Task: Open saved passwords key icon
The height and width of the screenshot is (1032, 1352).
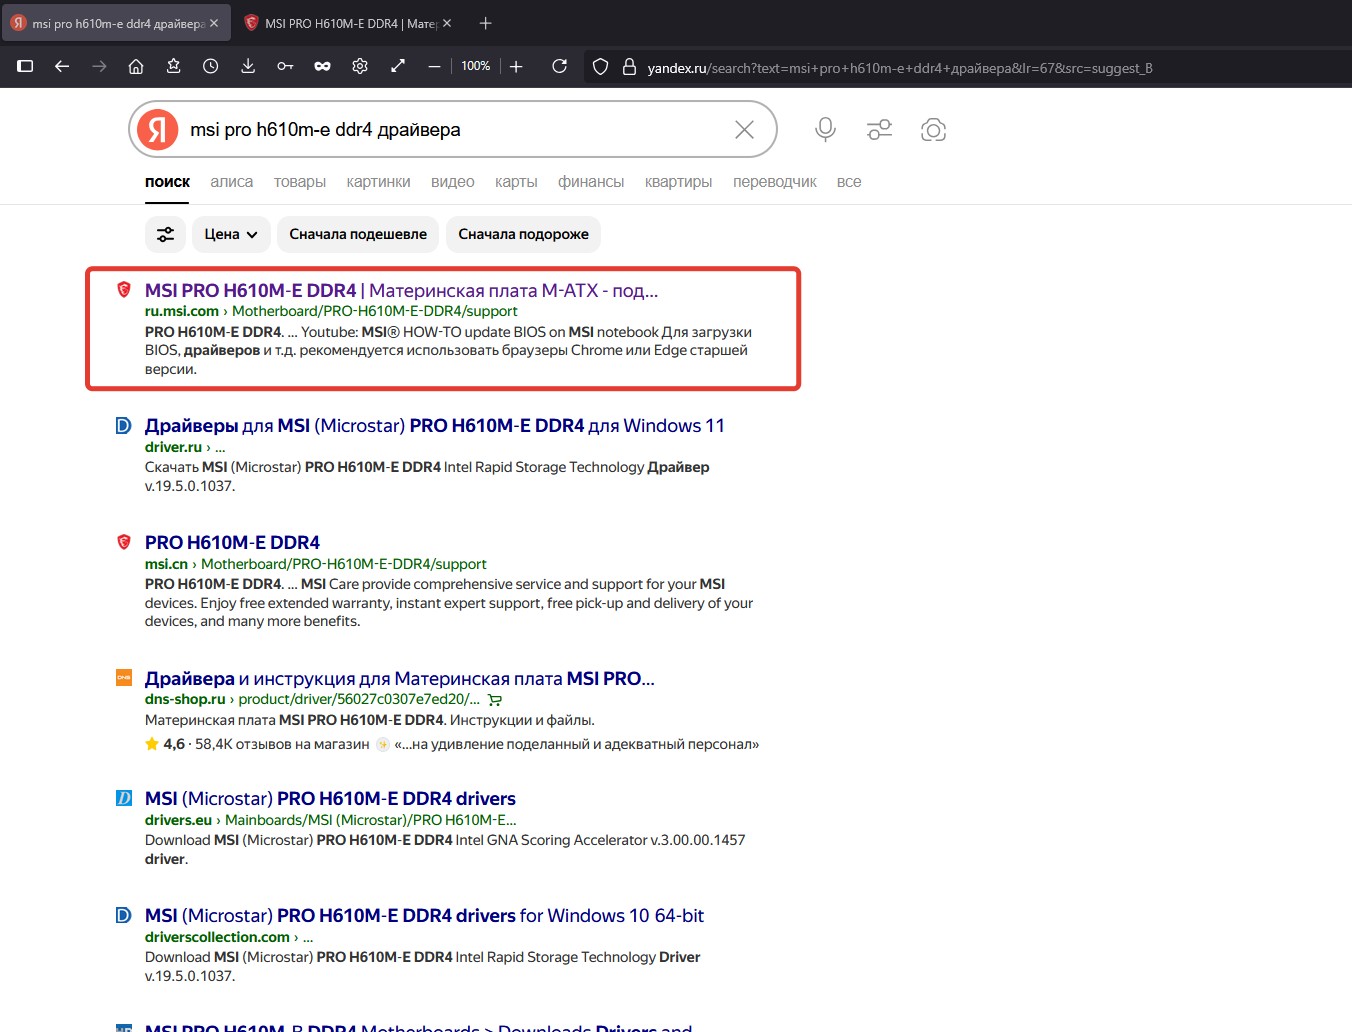Action: point(285,66)
